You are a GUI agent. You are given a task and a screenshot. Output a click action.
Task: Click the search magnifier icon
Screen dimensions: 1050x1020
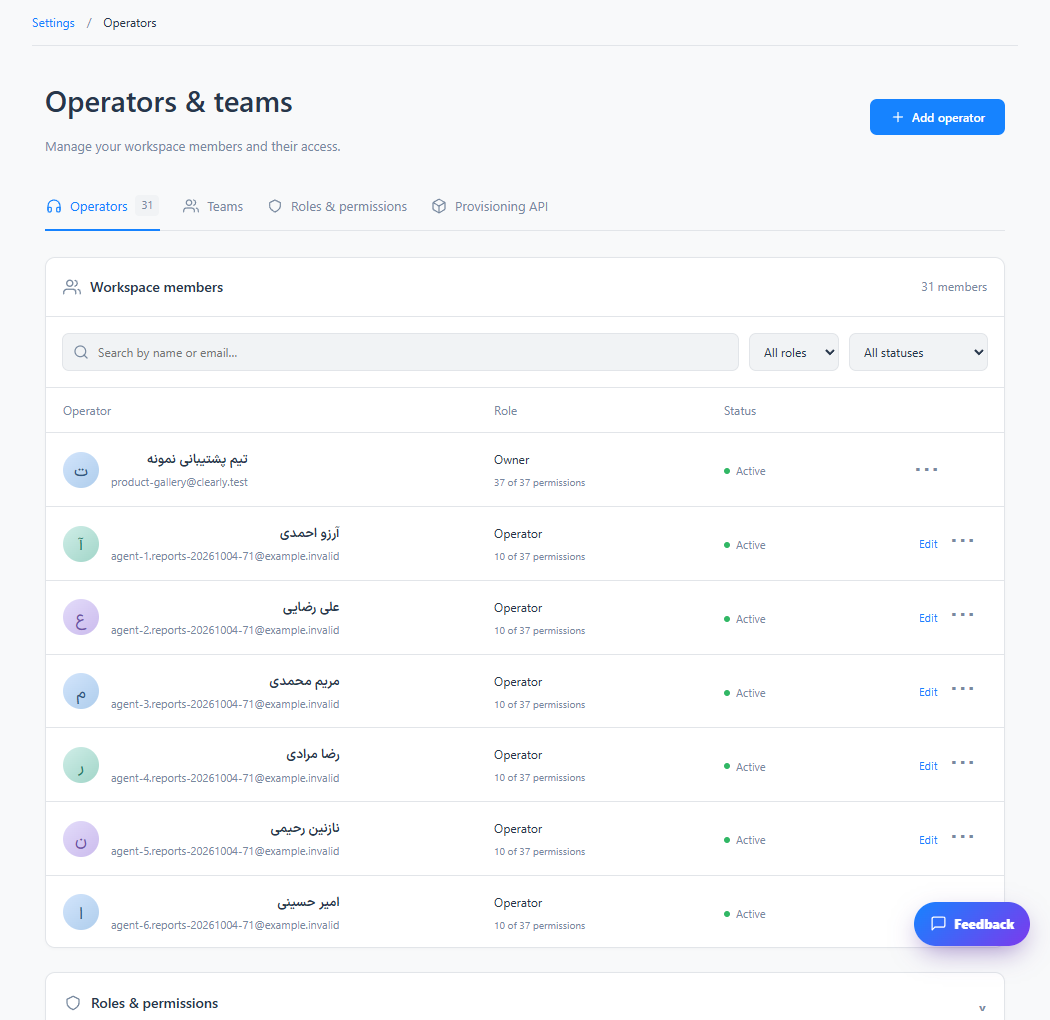tap(81, 352)
